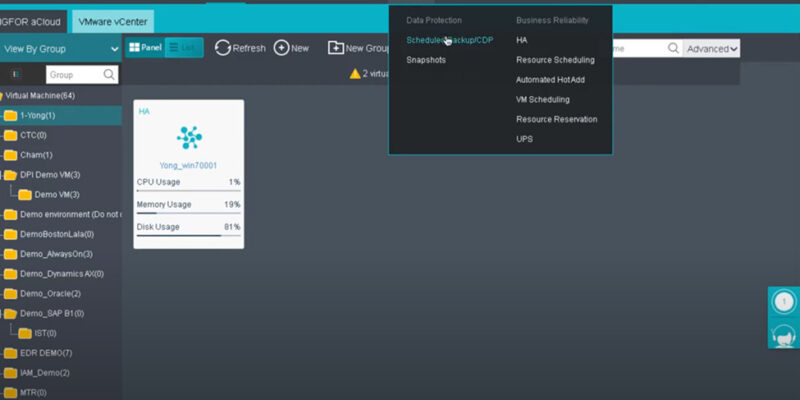Open the Advanced dropdown

(x=712, y=49)
